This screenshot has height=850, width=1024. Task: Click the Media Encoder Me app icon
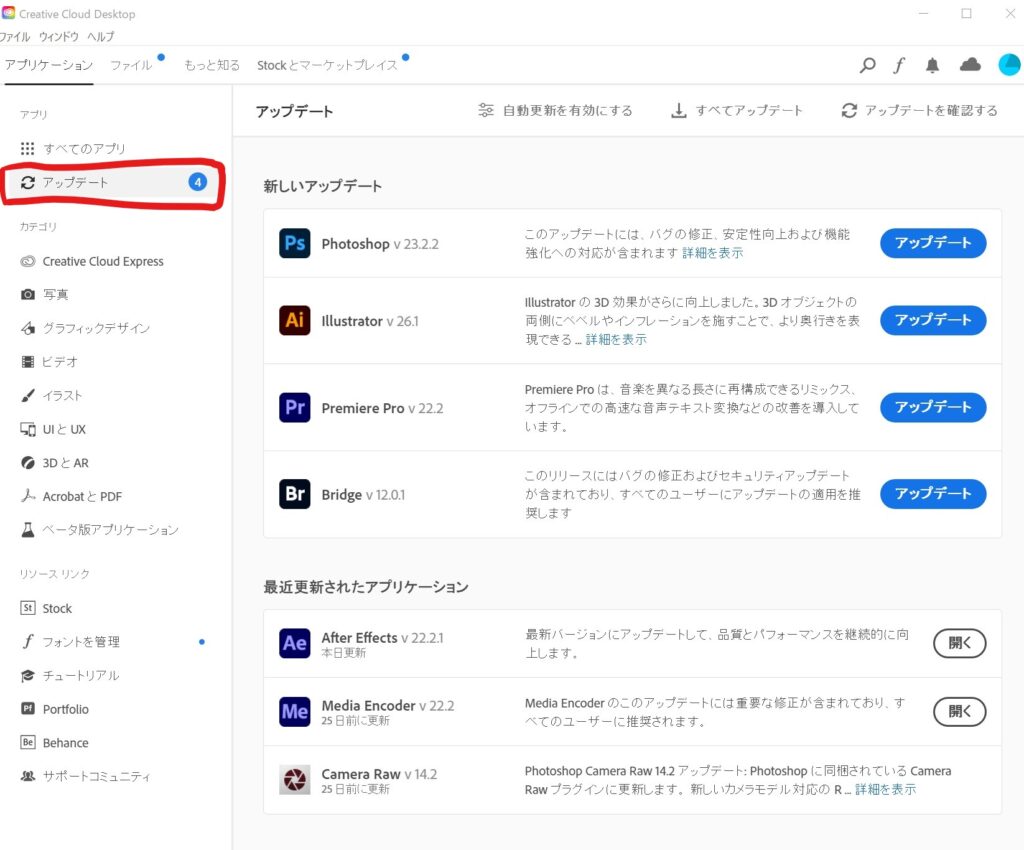(x=295, y=712)
